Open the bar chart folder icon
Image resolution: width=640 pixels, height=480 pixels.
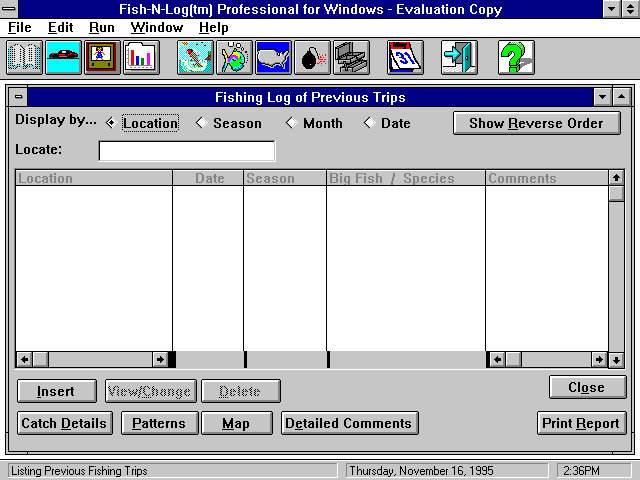pos(141,58)
